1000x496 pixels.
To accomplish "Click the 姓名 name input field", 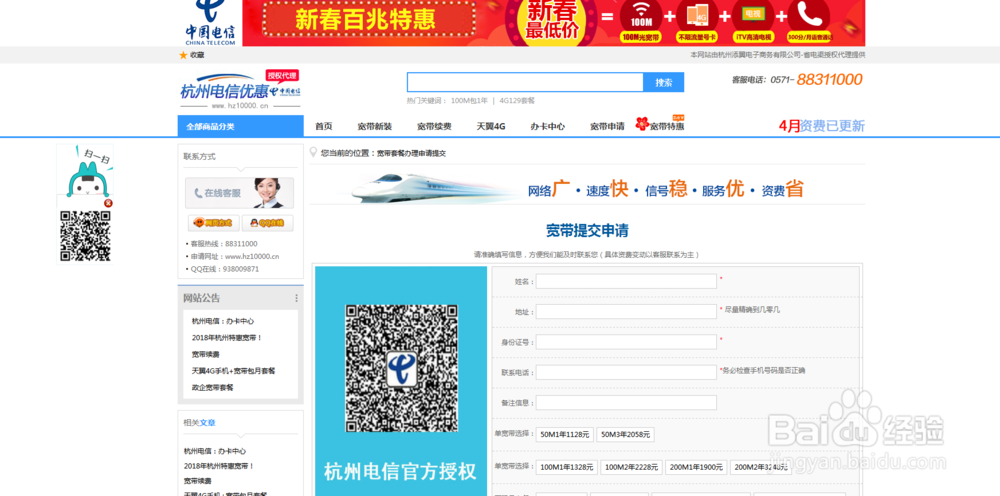I will [x=626, y=281].
